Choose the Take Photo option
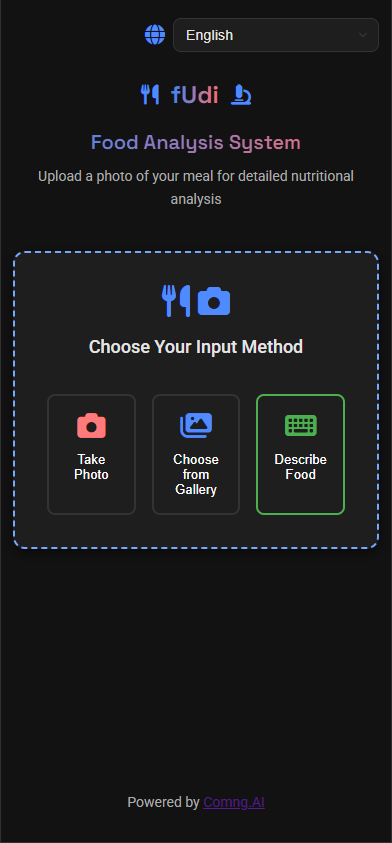Screen dimensions: 392x843 (x=91, y=454)
